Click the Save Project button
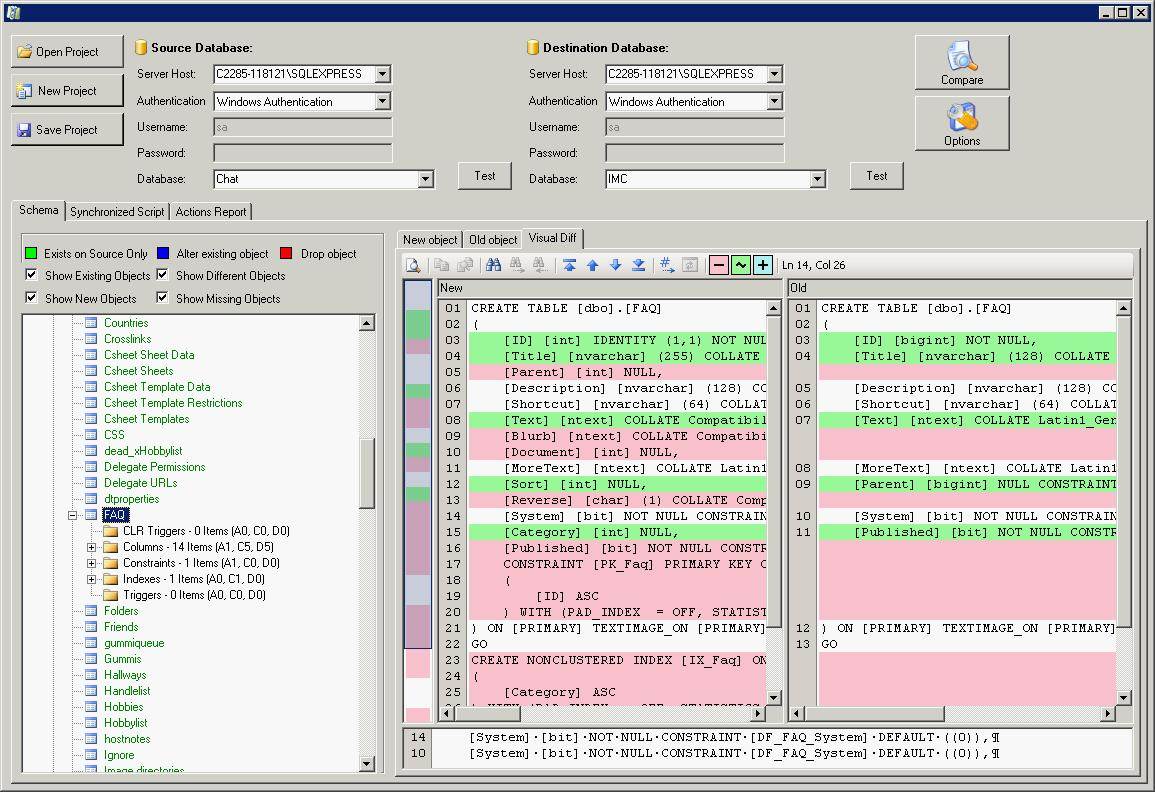This screenshot has height=792, width=1155. tap(67, 130)
